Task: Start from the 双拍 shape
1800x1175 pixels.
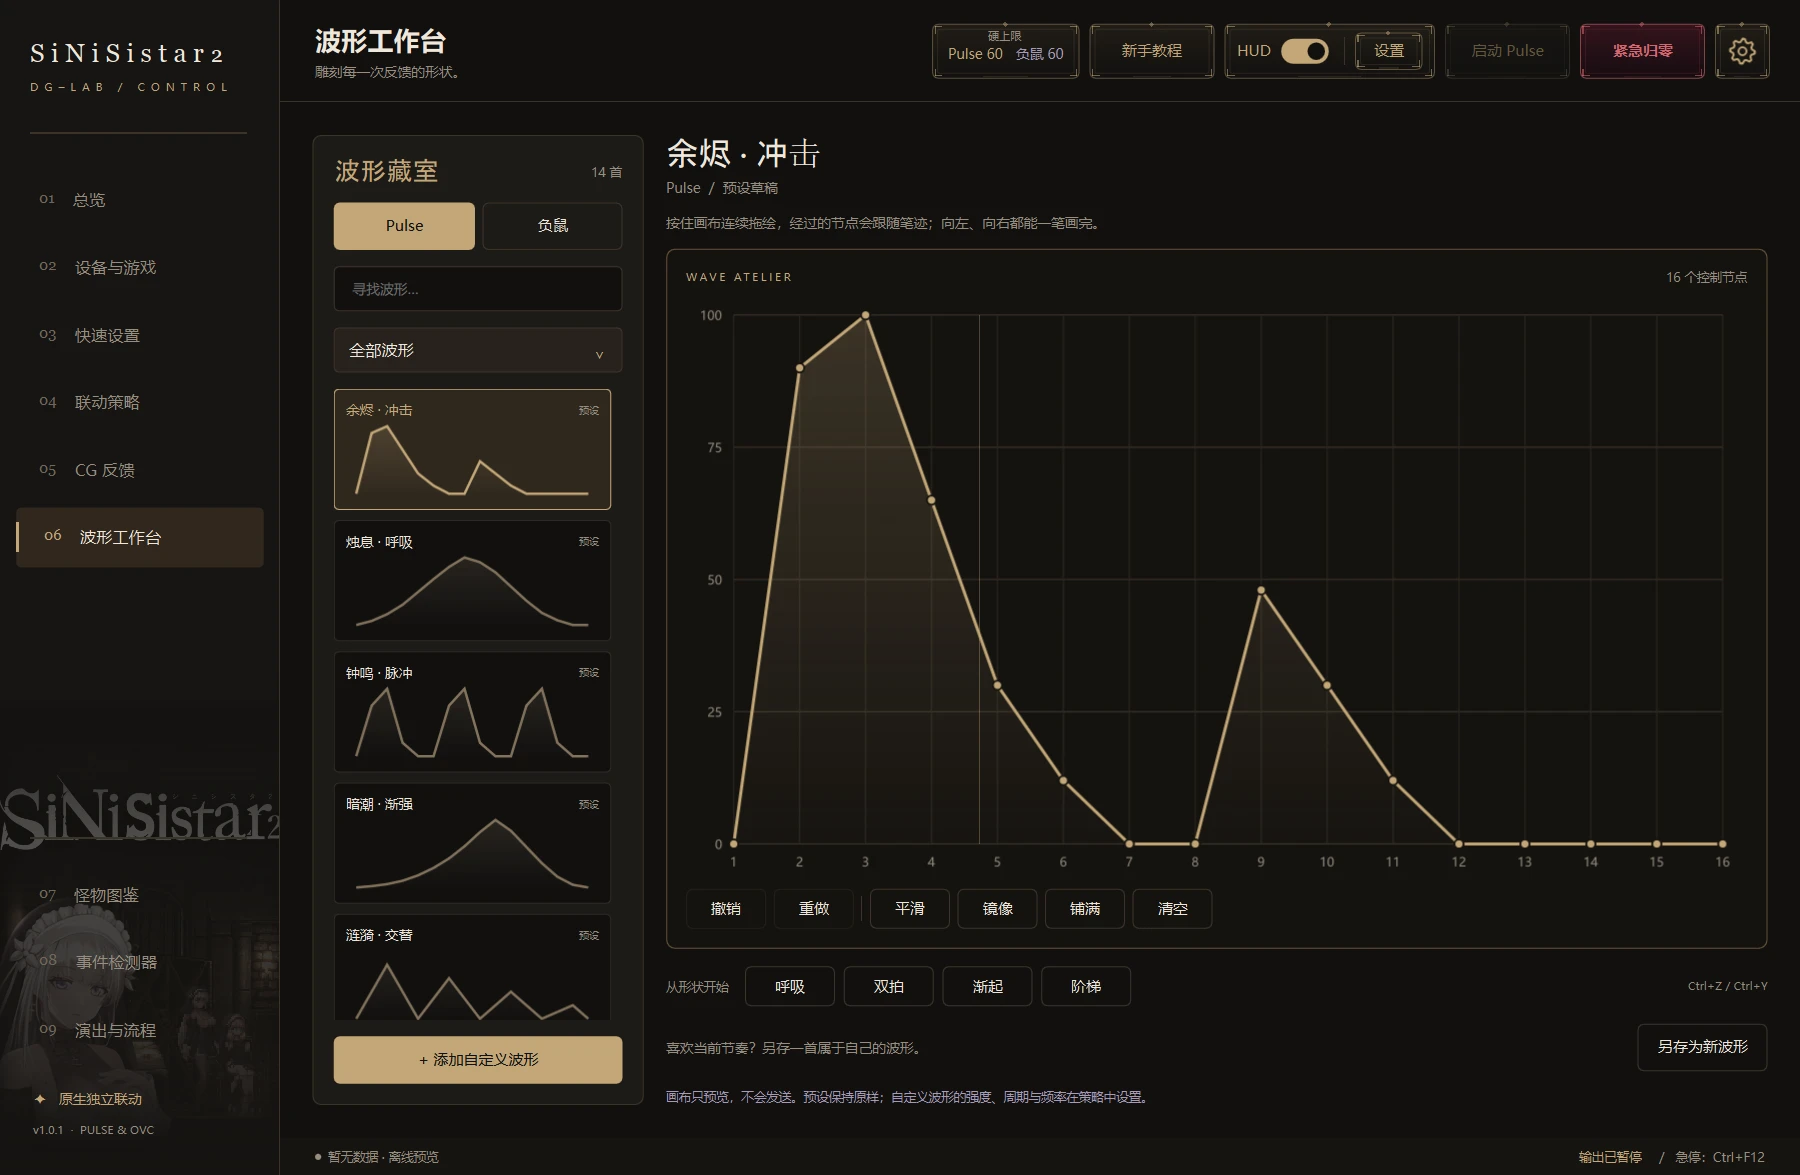Action: click(889, 986)
